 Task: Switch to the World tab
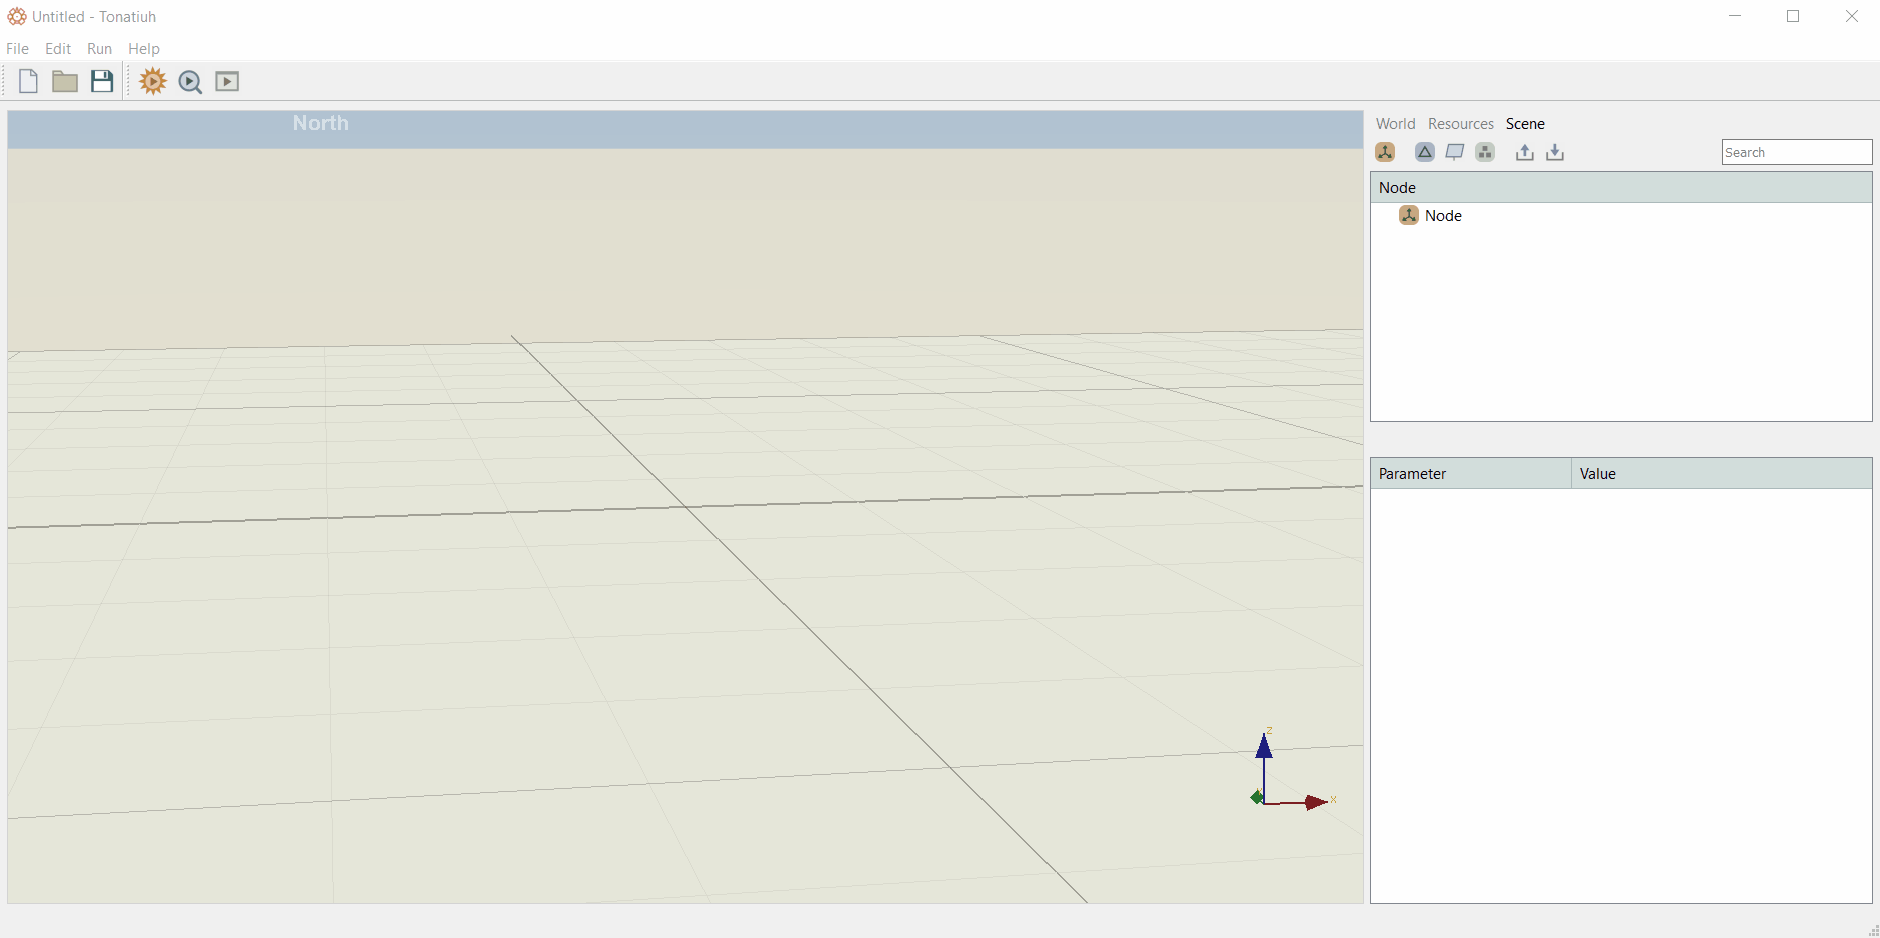point(1395,124)
